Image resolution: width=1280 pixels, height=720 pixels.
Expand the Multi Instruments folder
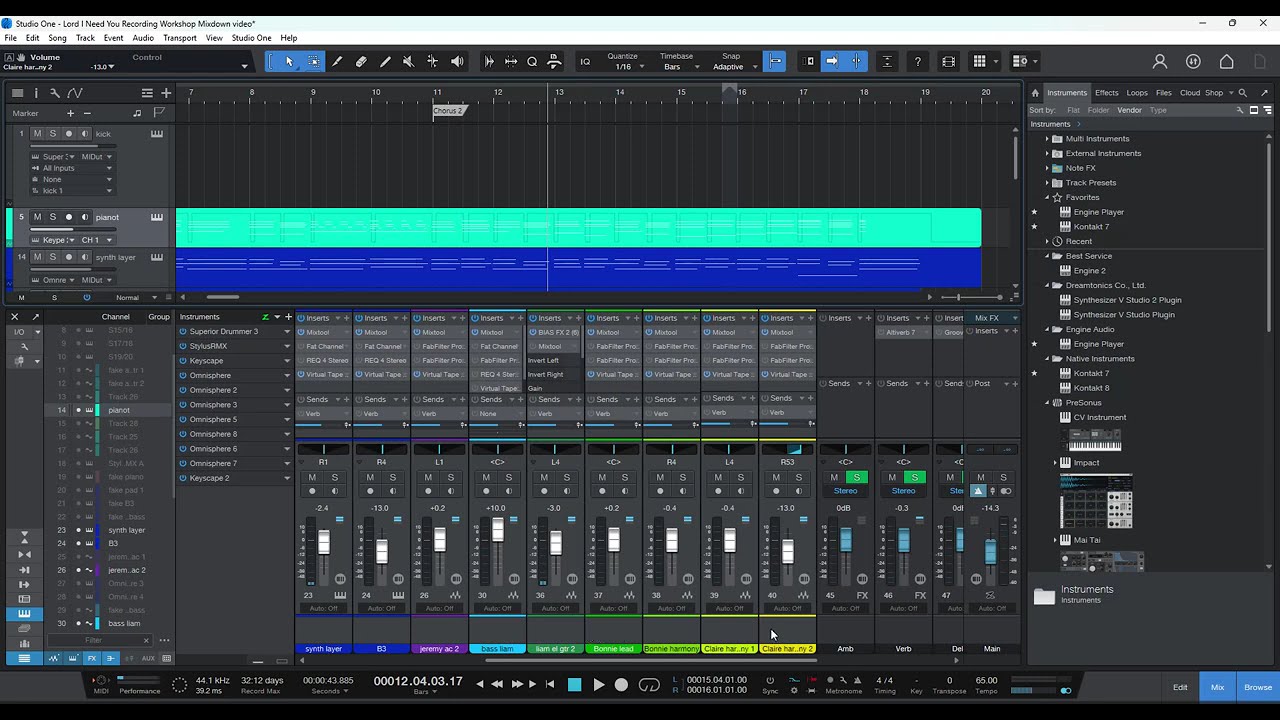pyautogui.click(x=1047, y=139)
